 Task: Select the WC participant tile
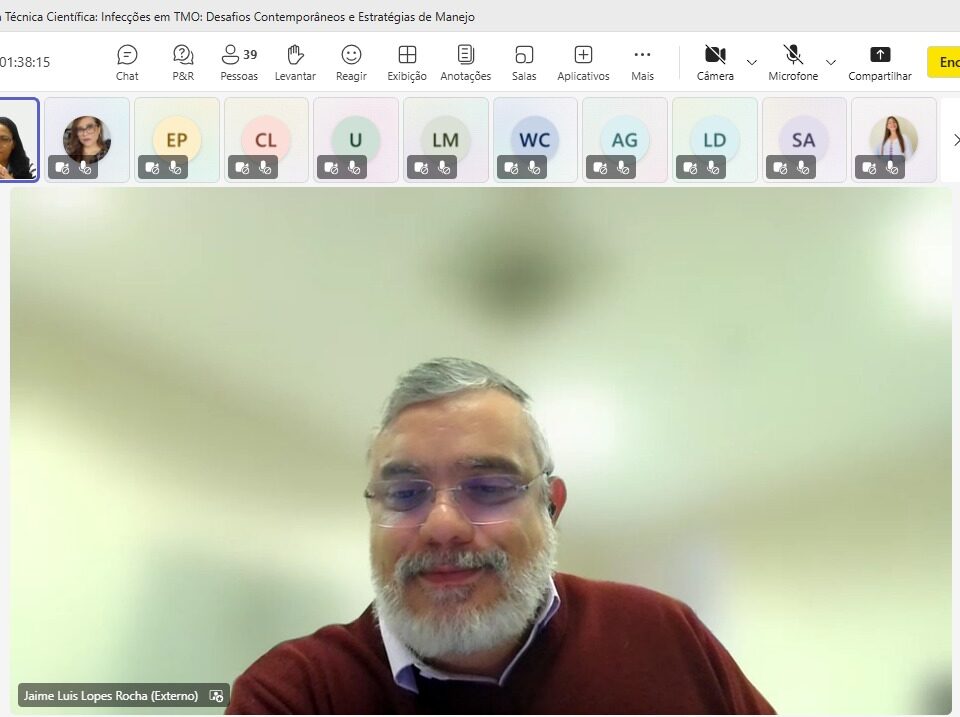(x=535, y=140)
